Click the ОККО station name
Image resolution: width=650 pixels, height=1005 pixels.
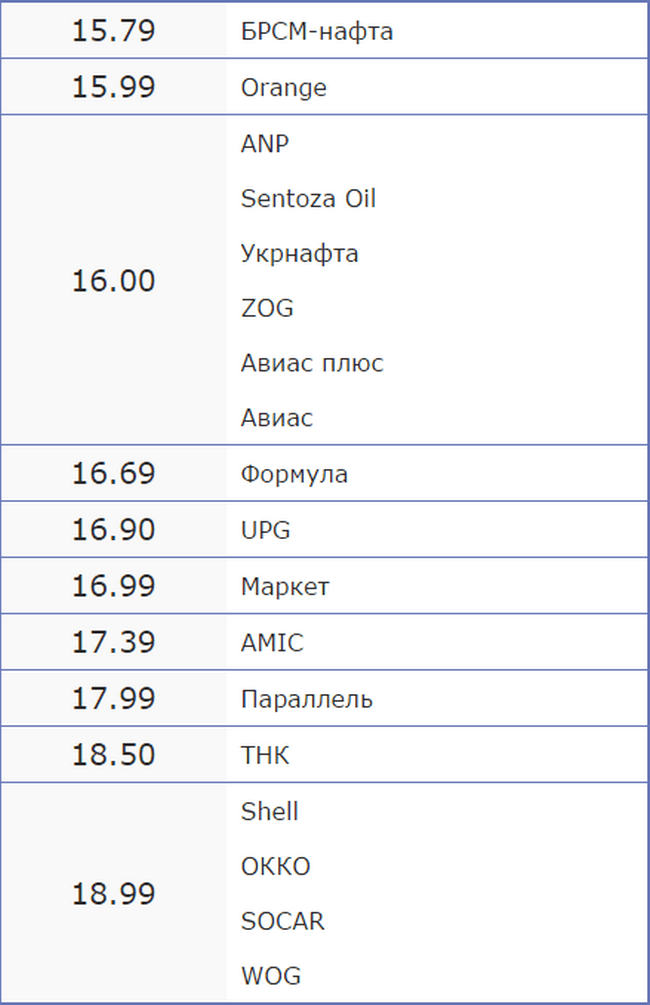click(276, 867)
